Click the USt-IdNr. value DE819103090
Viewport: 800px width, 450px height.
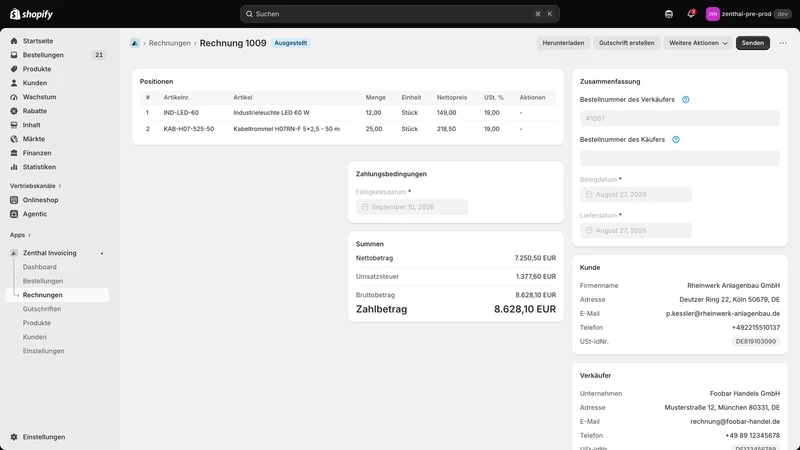[756, 342]
